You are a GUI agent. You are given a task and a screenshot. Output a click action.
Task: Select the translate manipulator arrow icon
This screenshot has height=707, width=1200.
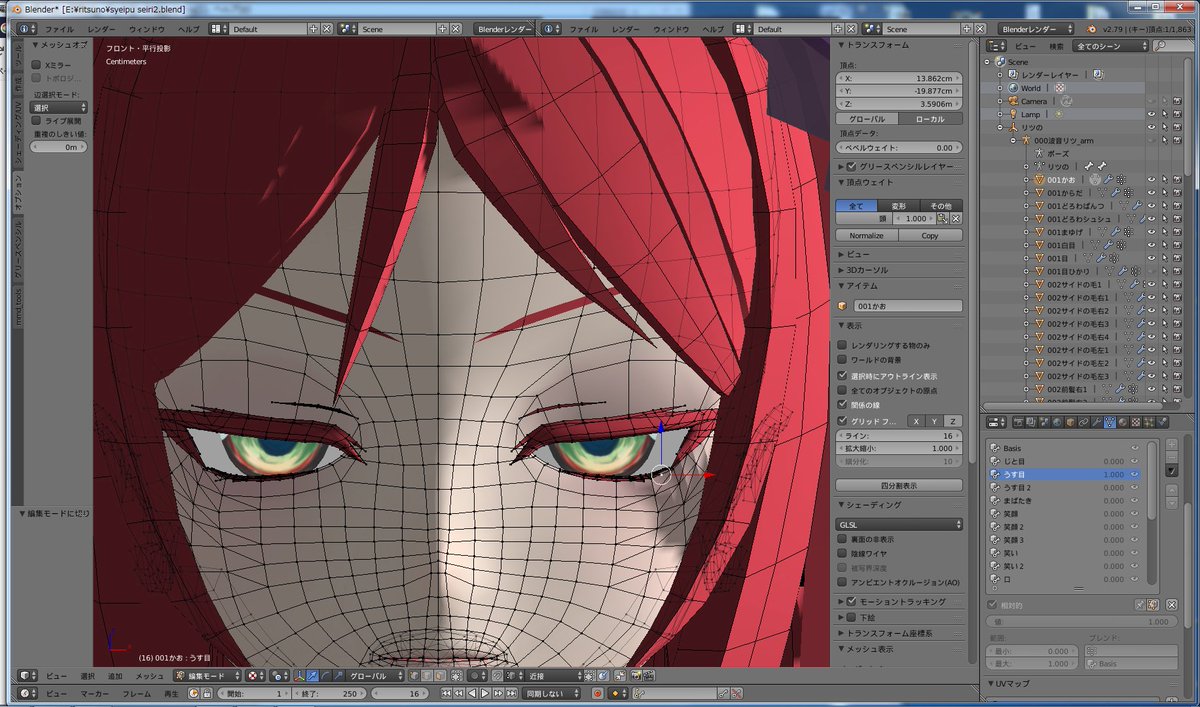[314, 675]
